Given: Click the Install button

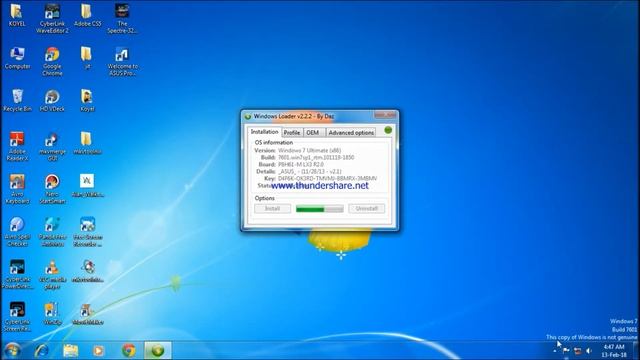Looking at the screenshot, I should point(272,209).
